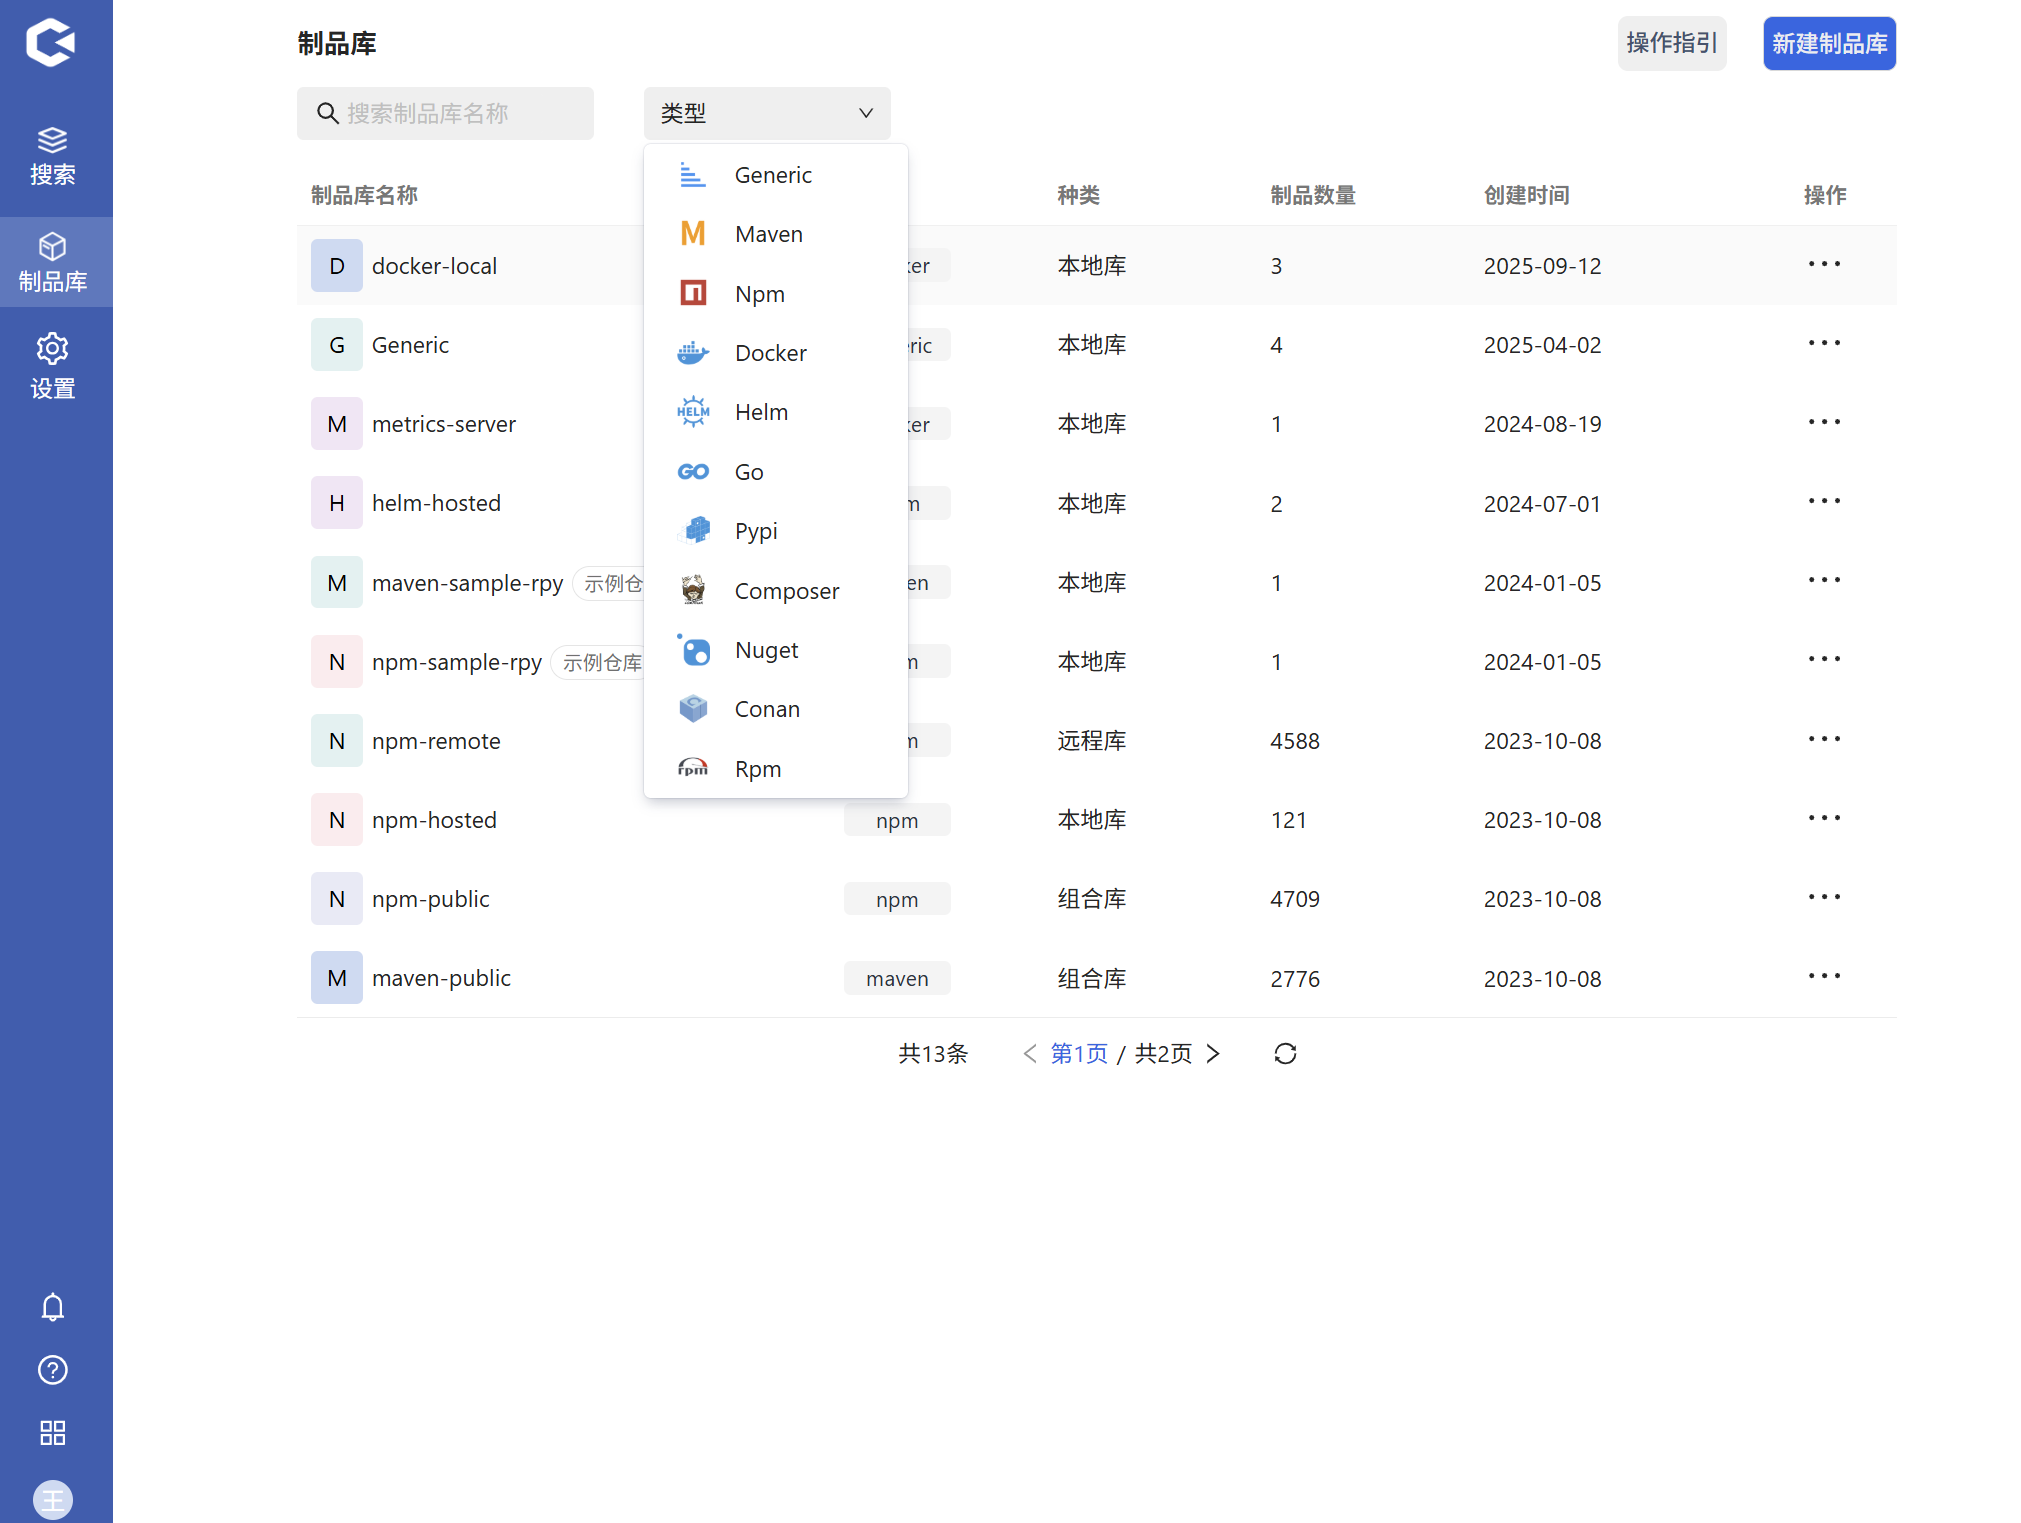The height and width of the screenshot is (1523, 2021).
Task: Open the apps grid icon
Action: [x=53, y=1433]
